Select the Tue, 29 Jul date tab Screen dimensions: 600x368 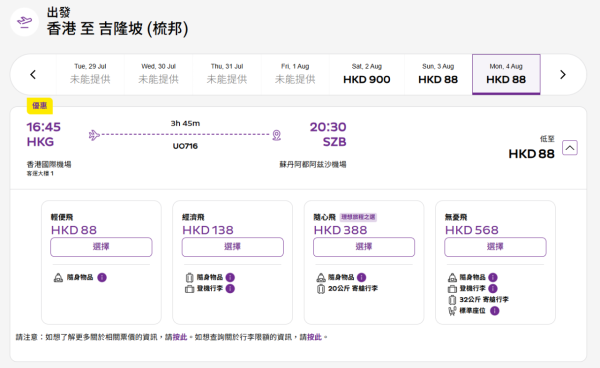click(x=90, y=74)
